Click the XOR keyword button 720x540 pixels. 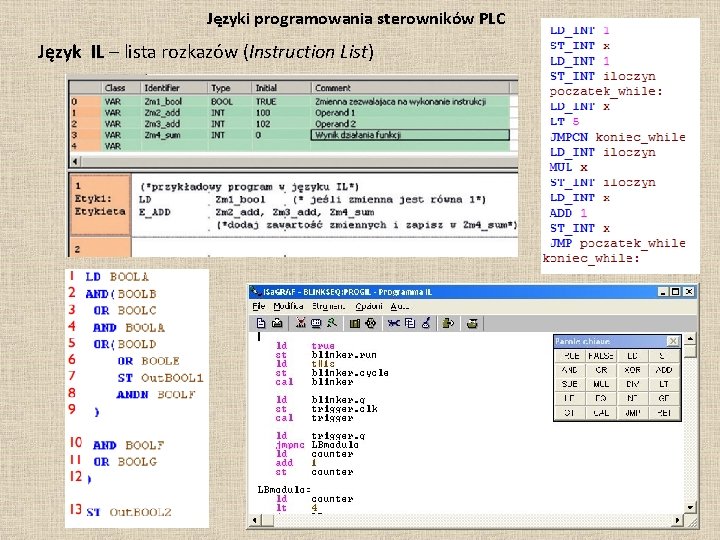click(632, 370)
